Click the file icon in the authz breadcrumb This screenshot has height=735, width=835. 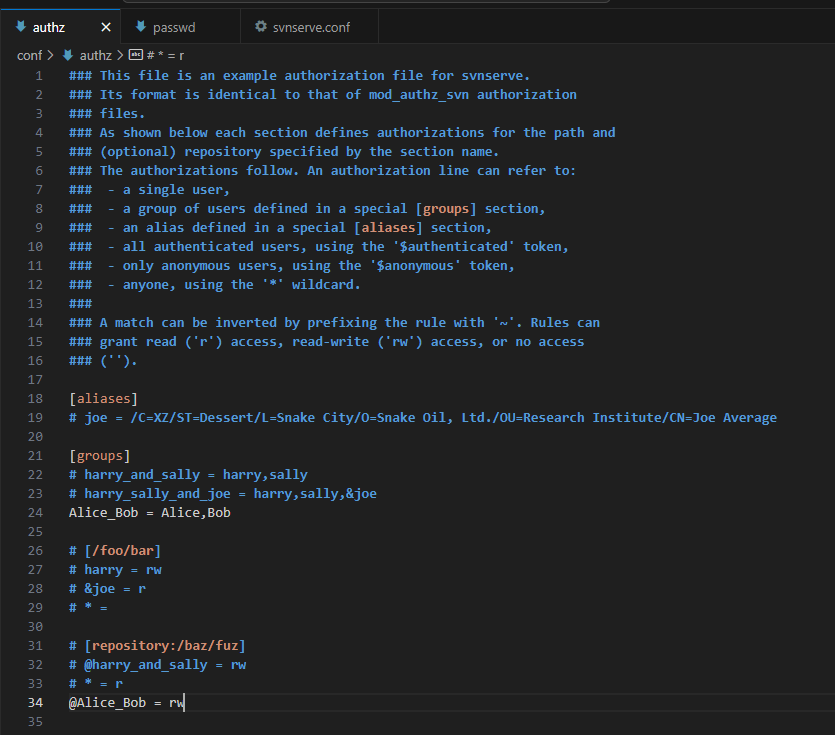[68, 55]
